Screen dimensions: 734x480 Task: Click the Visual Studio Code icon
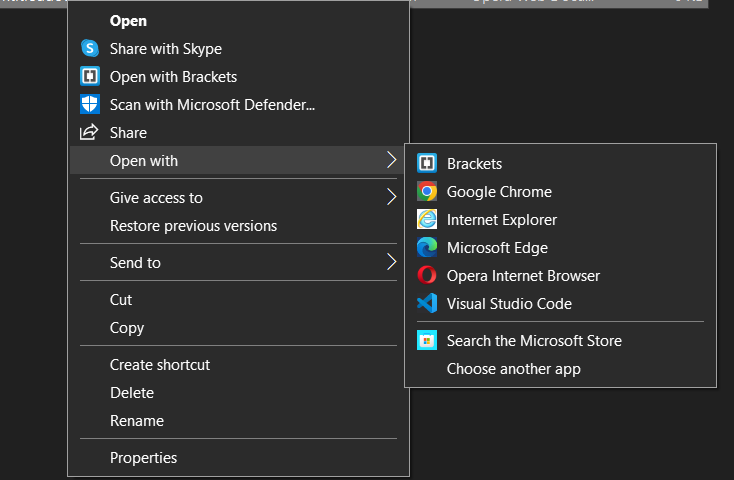tap(427, 304)
